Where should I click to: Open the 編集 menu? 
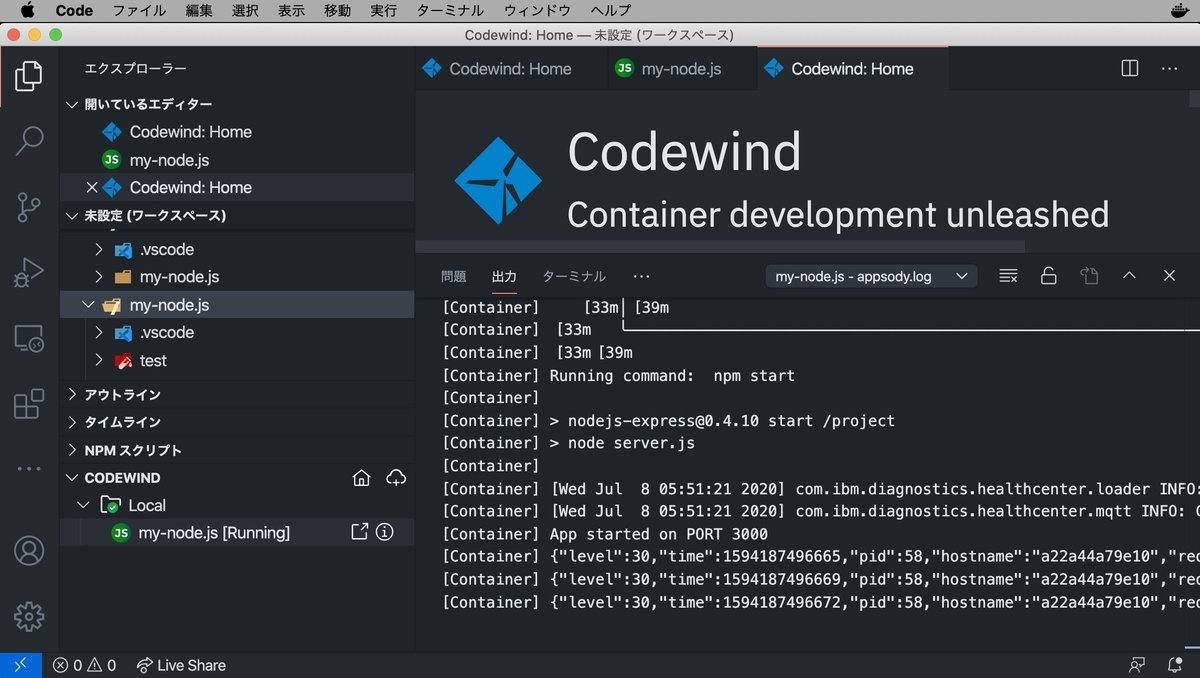click(x=199, y=11)
